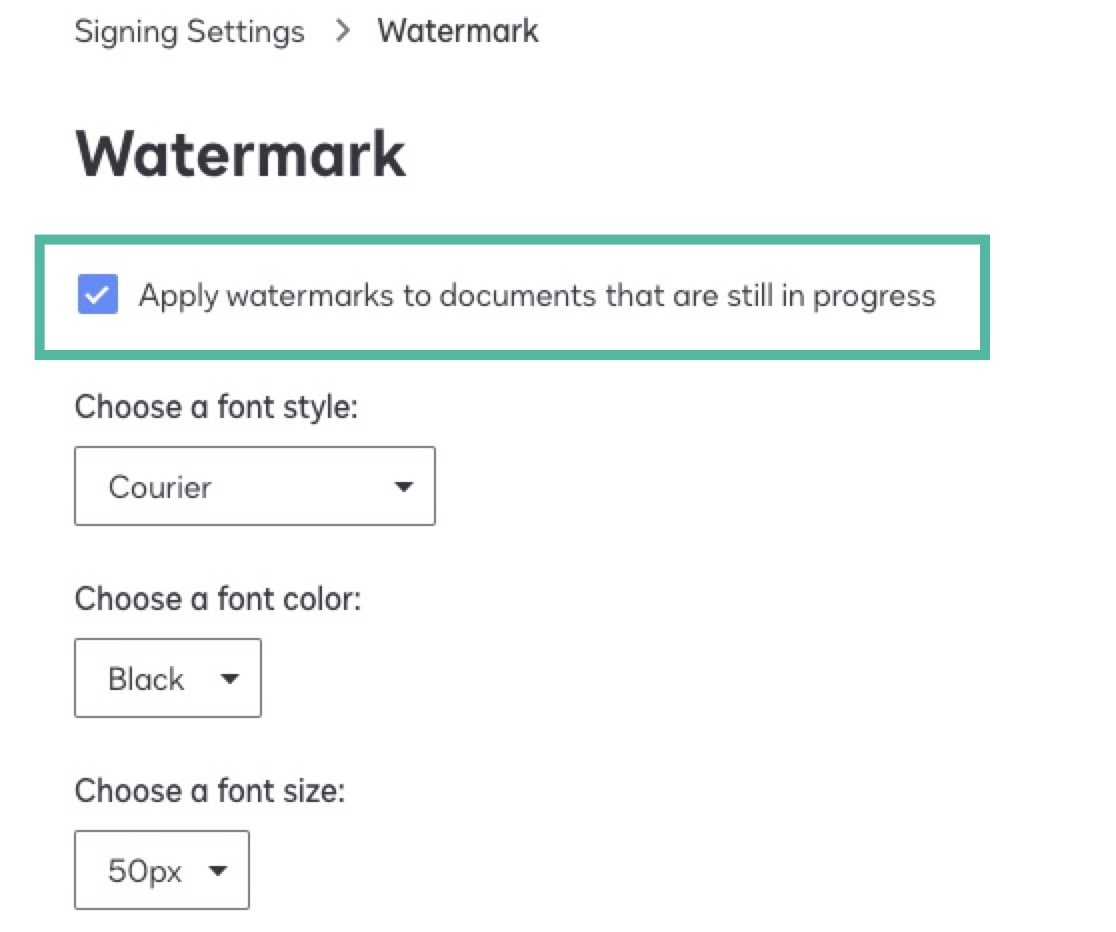Uncheck apply watermarks to in-progress documents
This screenshot has width=1116, height=932.
point(97,294)
